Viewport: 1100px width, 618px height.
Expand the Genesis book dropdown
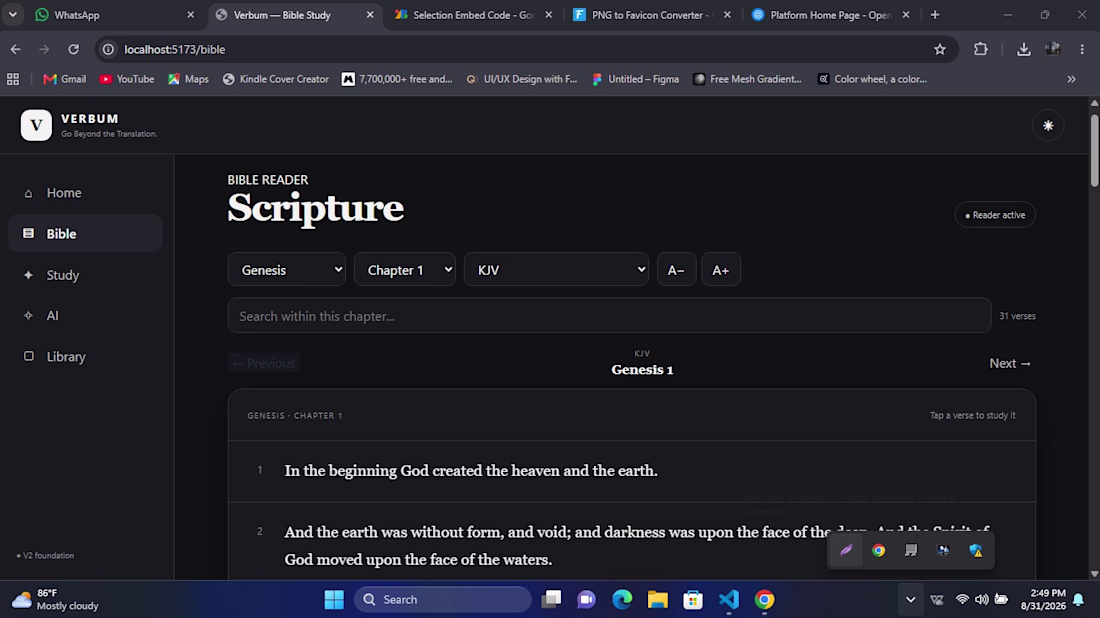[x=287, y=269]
